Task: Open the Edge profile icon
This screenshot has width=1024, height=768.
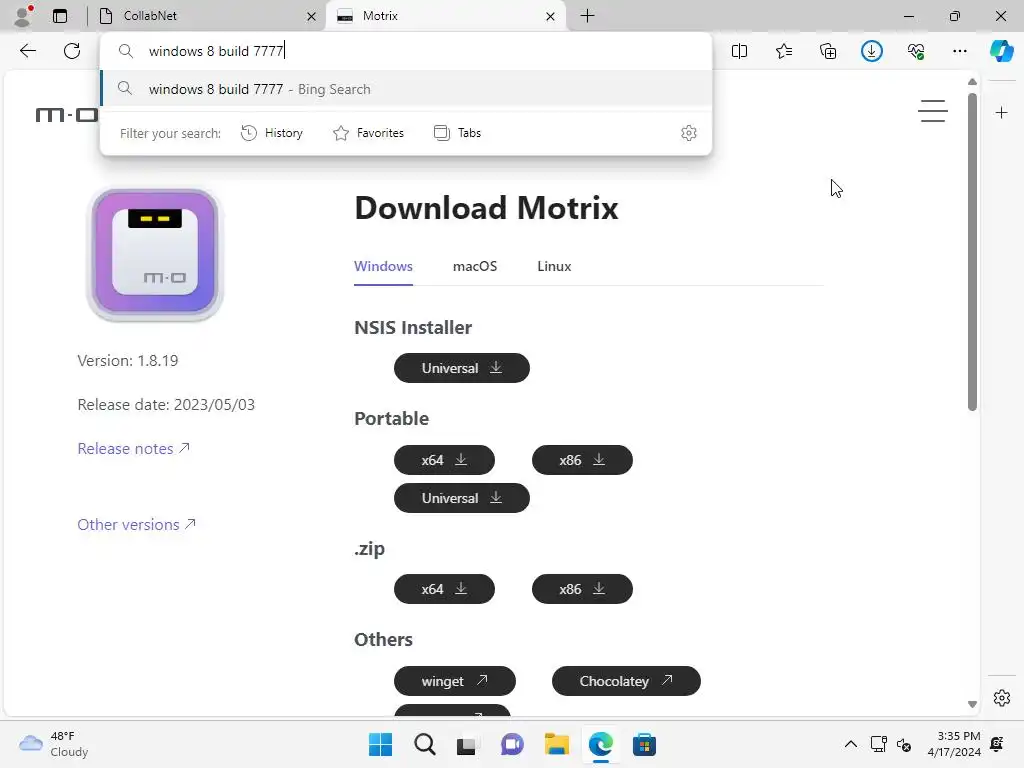Action: 24,16
